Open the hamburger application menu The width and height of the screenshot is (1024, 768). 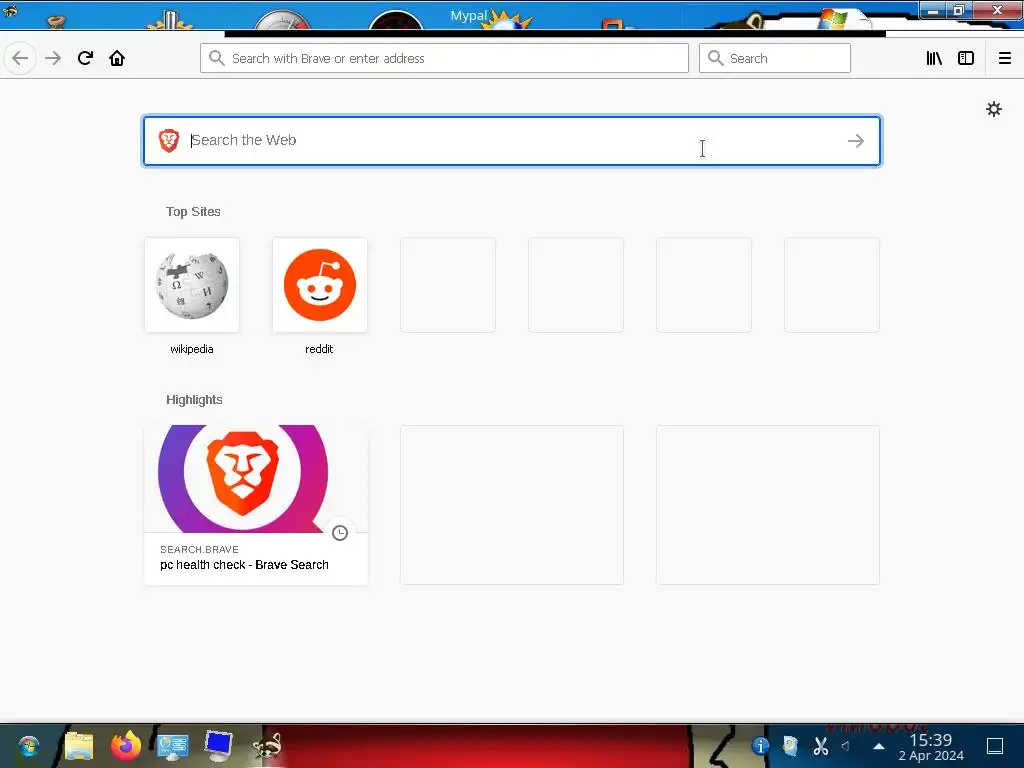point(1005,58)
